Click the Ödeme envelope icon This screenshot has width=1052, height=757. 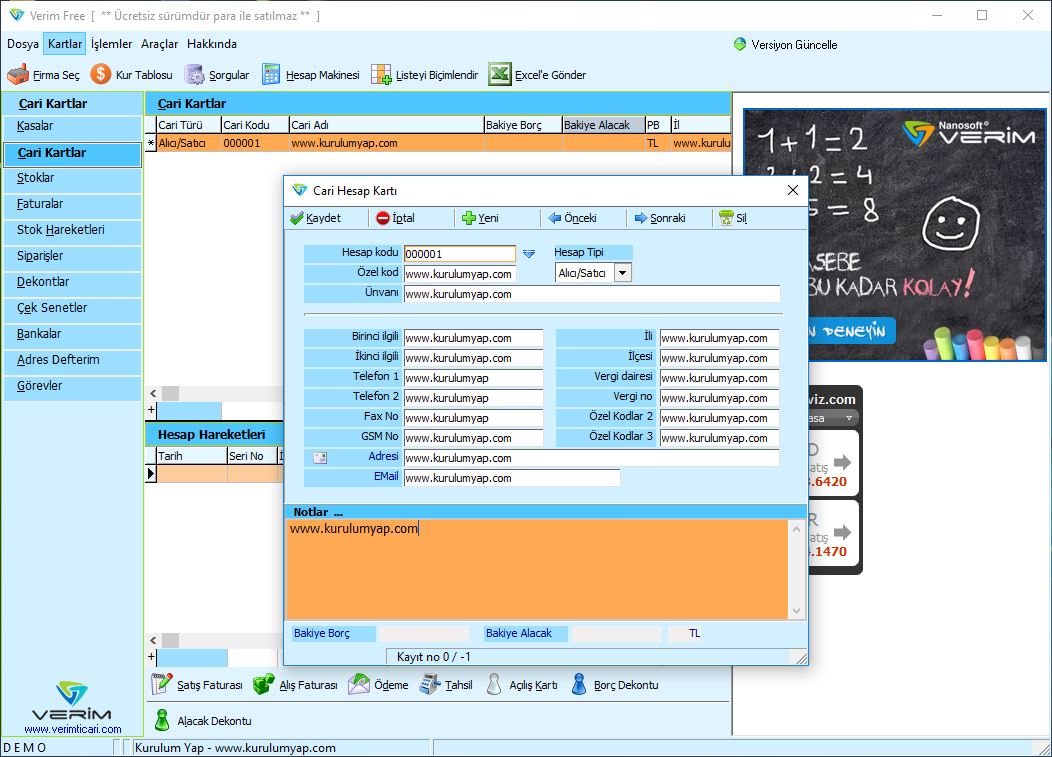click(359, 685)
